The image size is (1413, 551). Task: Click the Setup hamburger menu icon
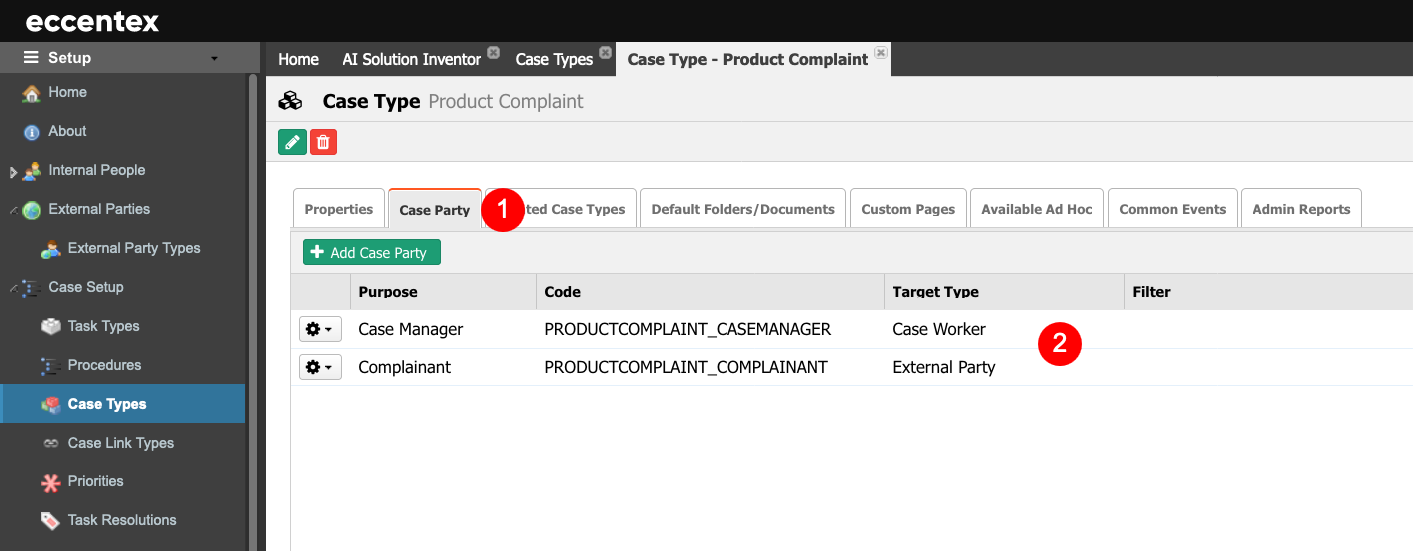(31, 58)
